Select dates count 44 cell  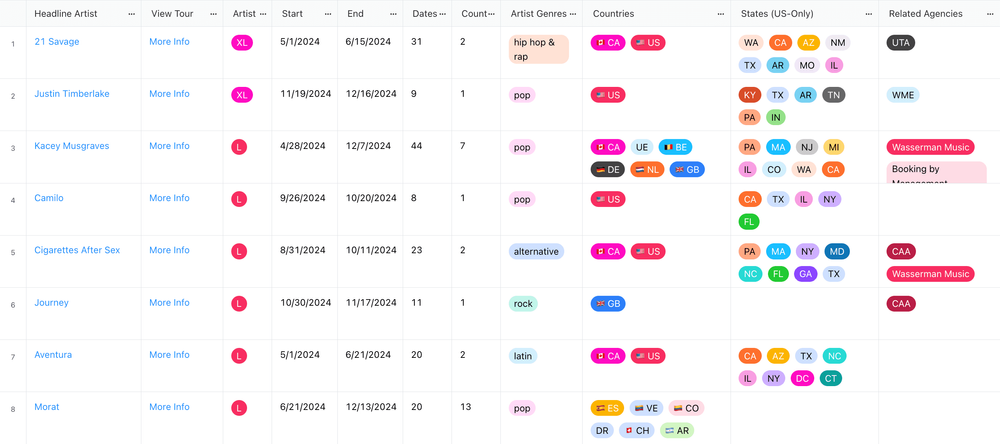pyautogui.click(x=428, y=157)
